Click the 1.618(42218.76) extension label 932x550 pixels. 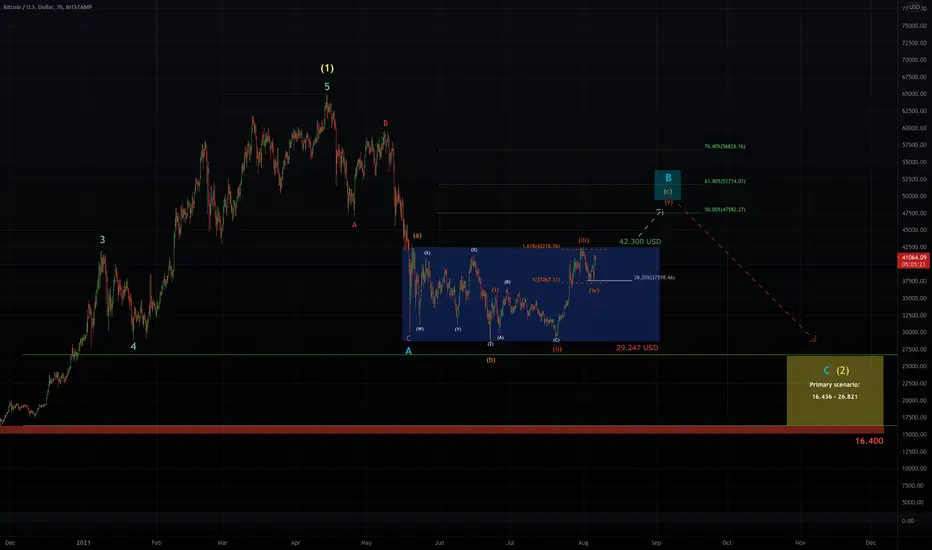point(541,246)
